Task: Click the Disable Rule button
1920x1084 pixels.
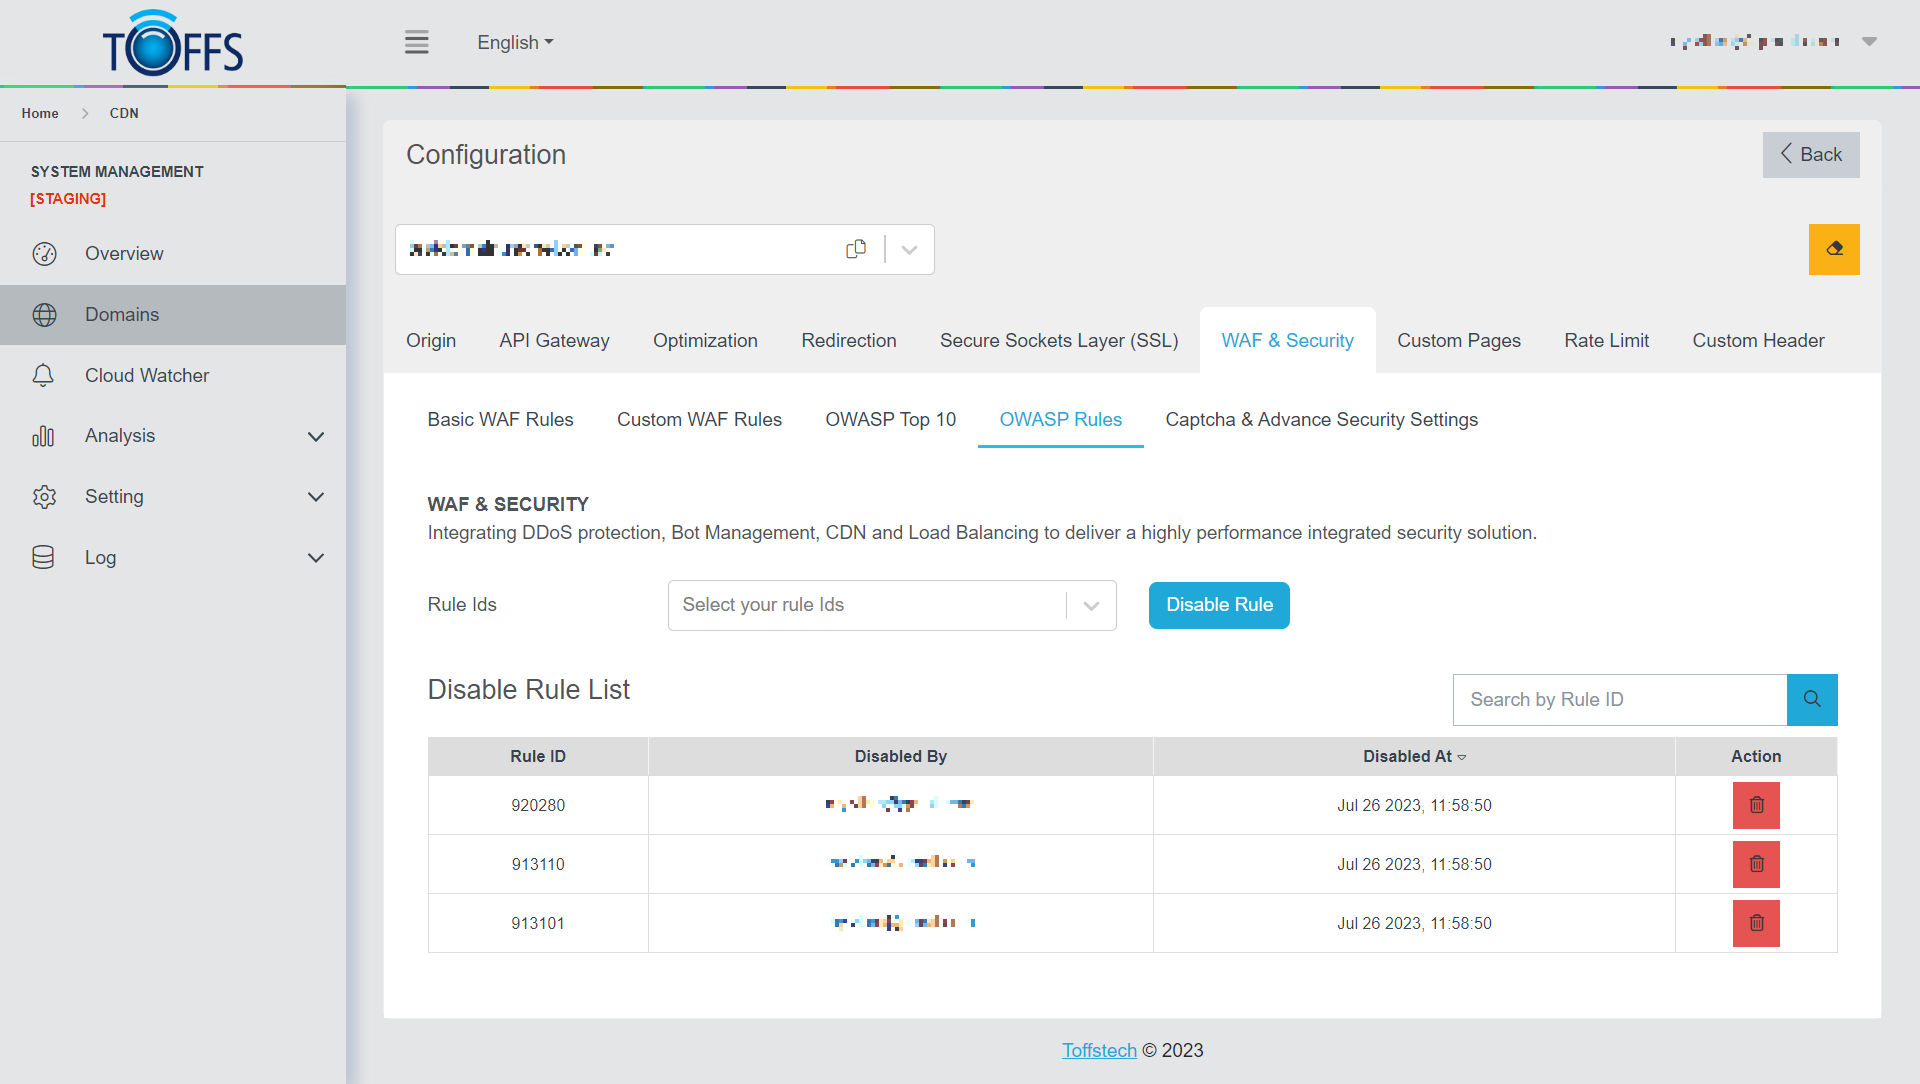Action: click(1218, 605)
